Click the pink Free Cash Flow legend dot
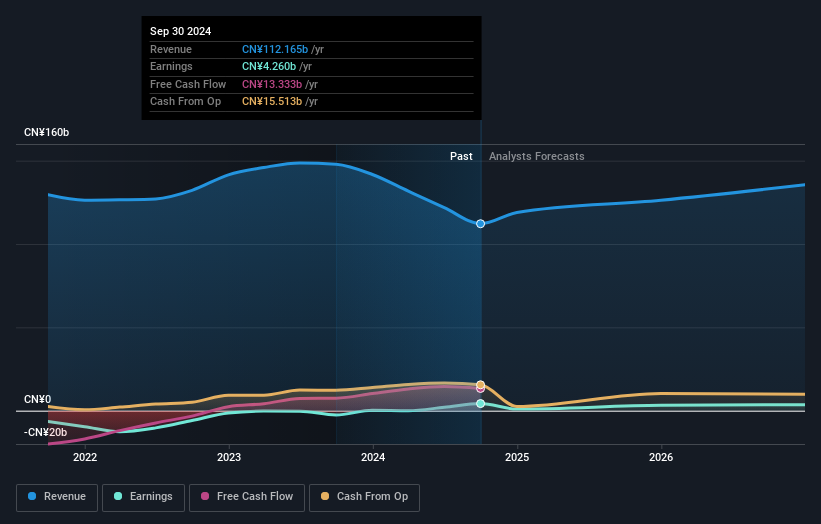 pyautogui.click(x=205, y=496)
